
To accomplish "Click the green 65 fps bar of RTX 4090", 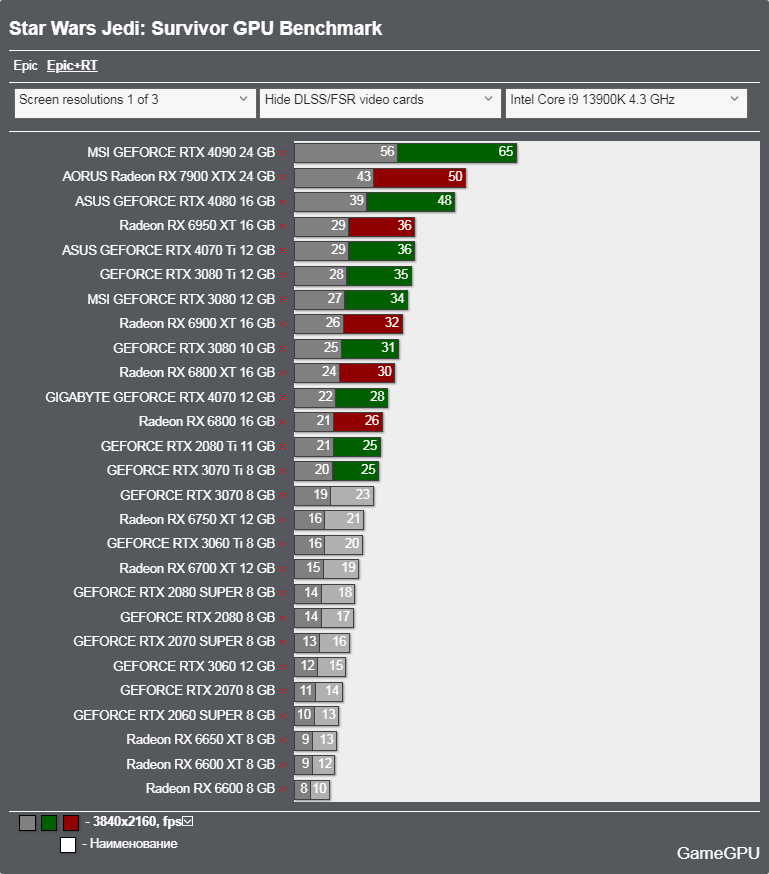I will point(457,153).
